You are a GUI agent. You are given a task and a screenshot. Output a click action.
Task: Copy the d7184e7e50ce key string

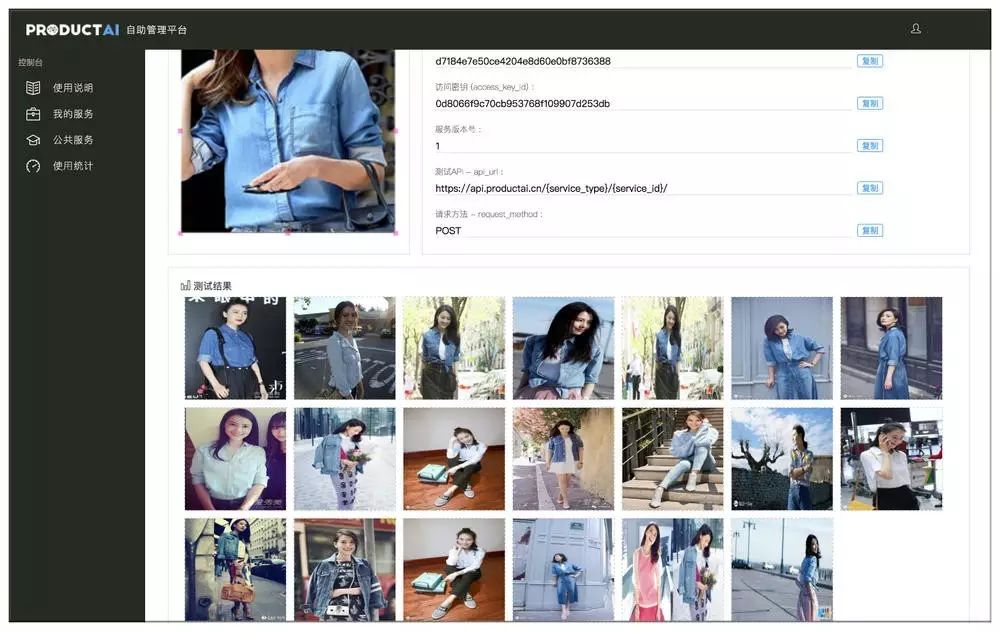870,61
